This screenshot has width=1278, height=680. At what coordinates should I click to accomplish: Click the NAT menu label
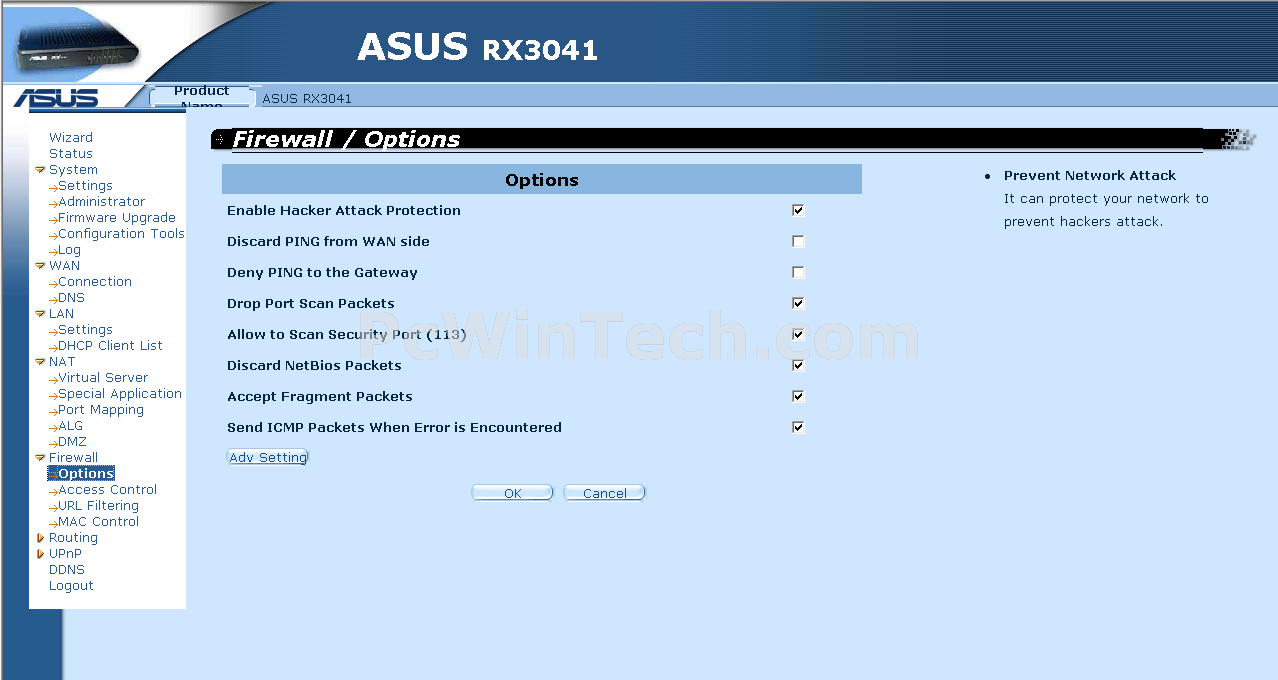click(62, 362)
